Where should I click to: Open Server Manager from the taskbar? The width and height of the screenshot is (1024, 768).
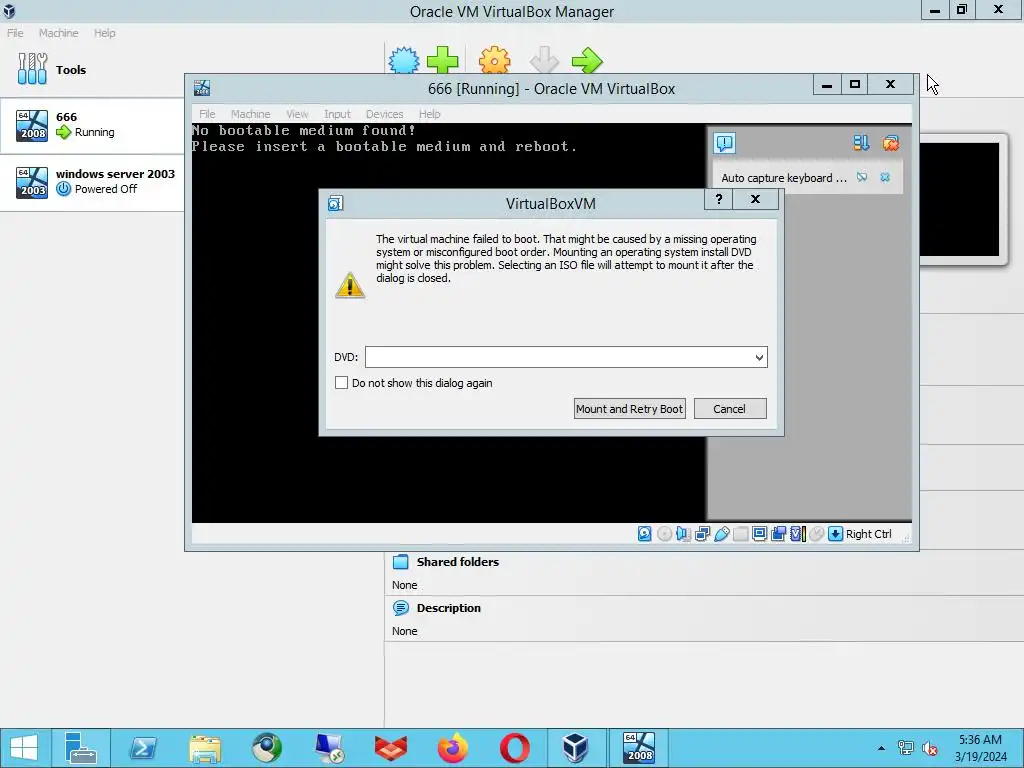click(81, 748)
